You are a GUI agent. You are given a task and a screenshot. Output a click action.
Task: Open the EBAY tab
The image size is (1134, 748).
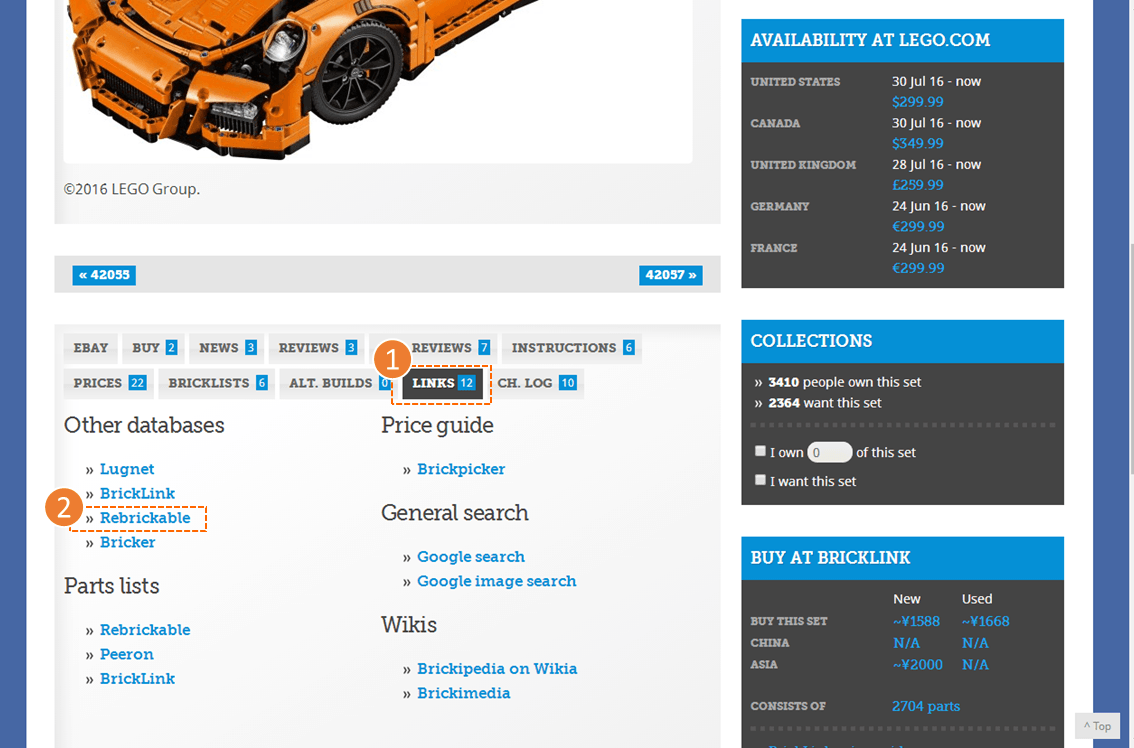click(90, 348)
